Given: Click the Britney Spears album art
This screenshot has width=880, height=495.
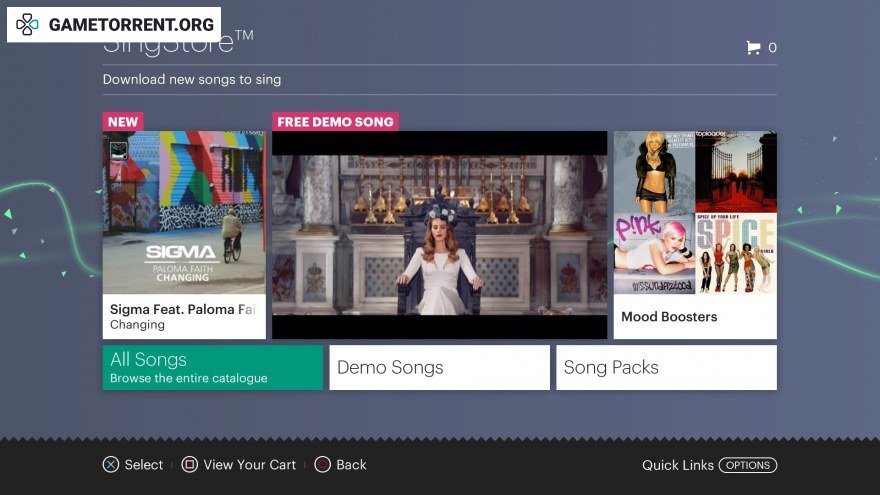Looking at the screenshot, I should [654, 172].
